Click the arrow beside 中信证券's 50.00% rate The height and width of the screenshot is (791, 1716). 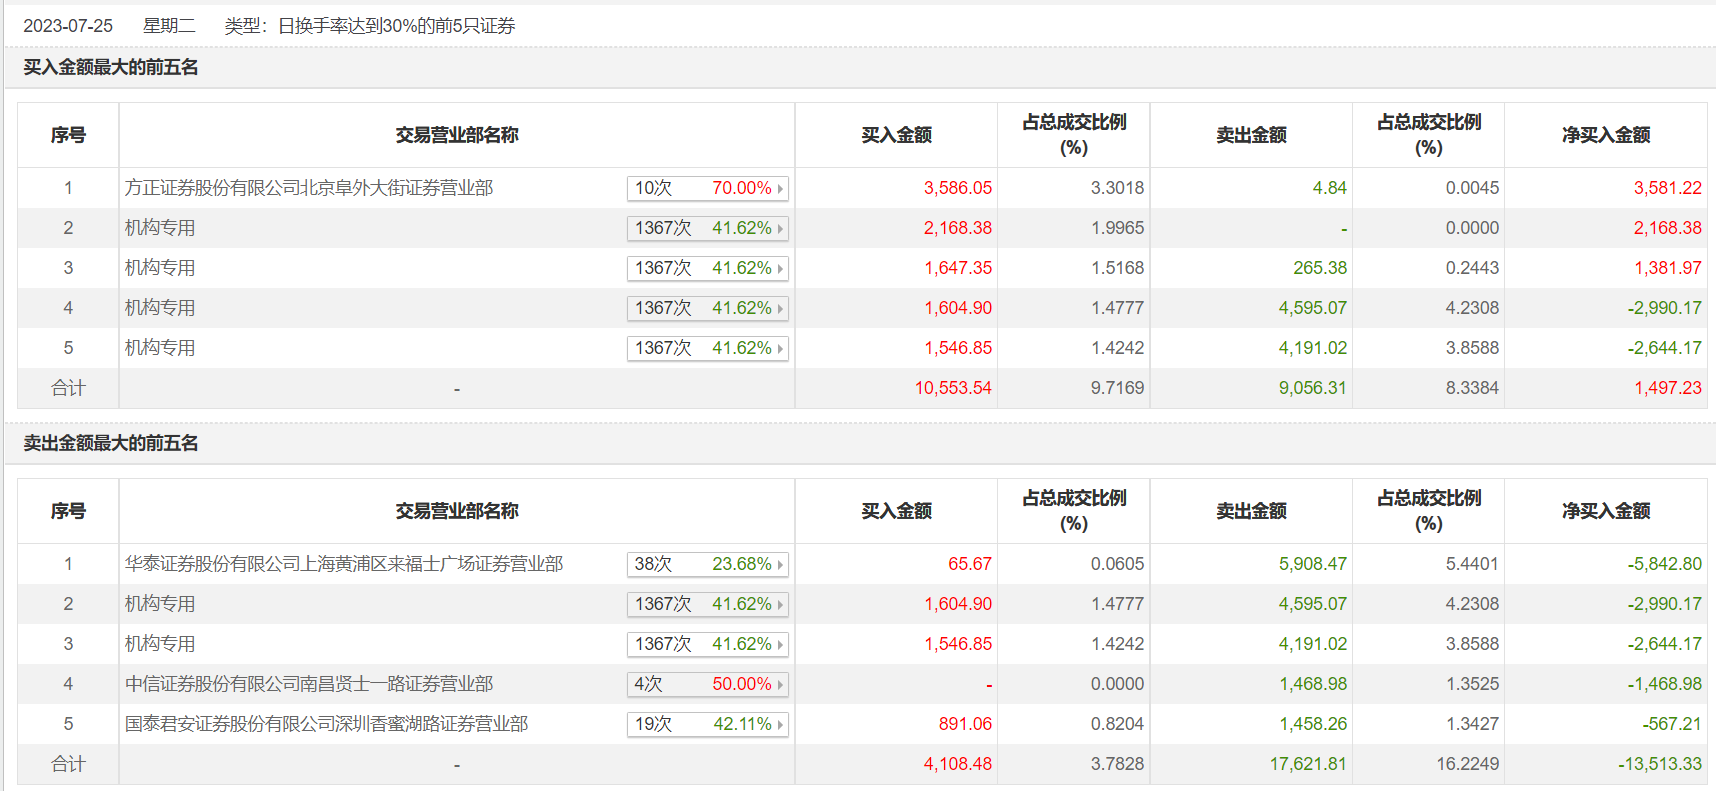pyautogui.click(x=780, y=684)
